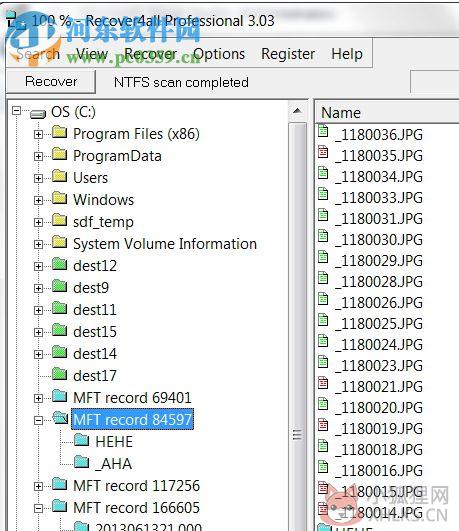
Task: Open the Options menu
Action: [x=219, y=54]
